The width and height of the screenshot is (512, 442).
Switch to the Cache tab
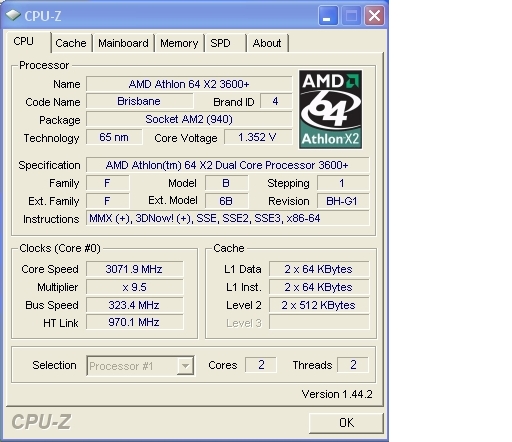[x=71, y=43]
